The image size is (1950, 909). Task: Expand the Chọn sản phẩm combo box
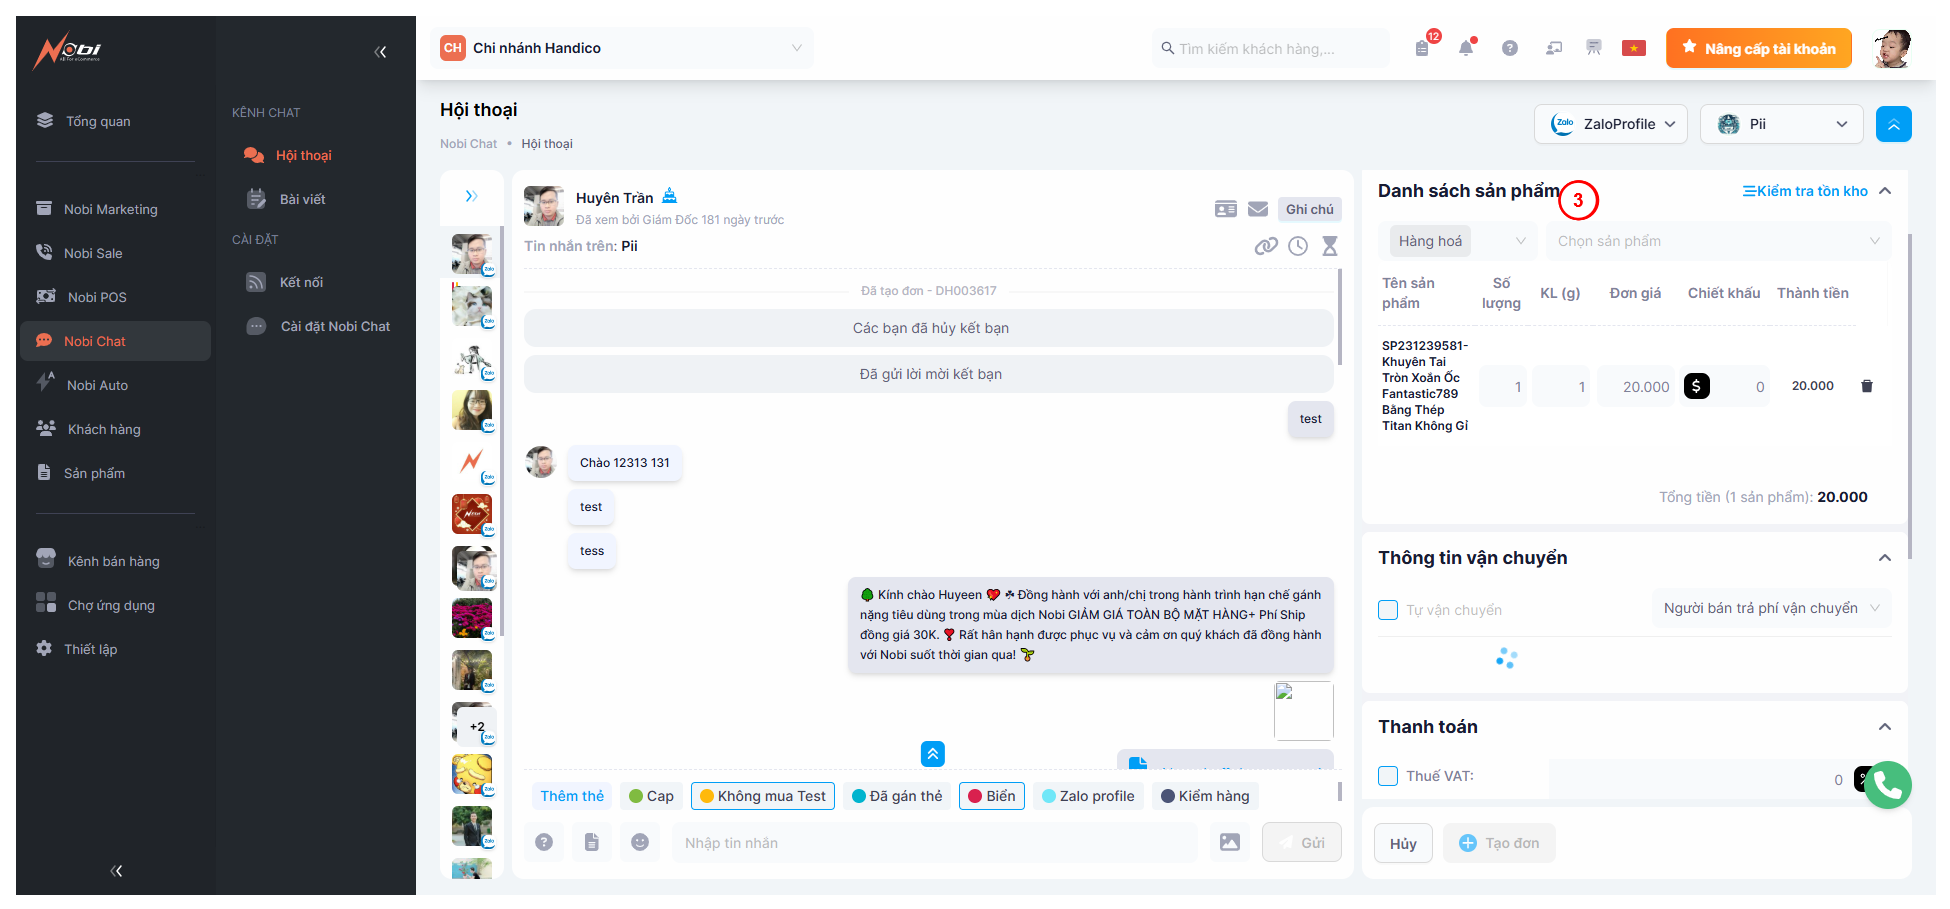[1717, 241]
